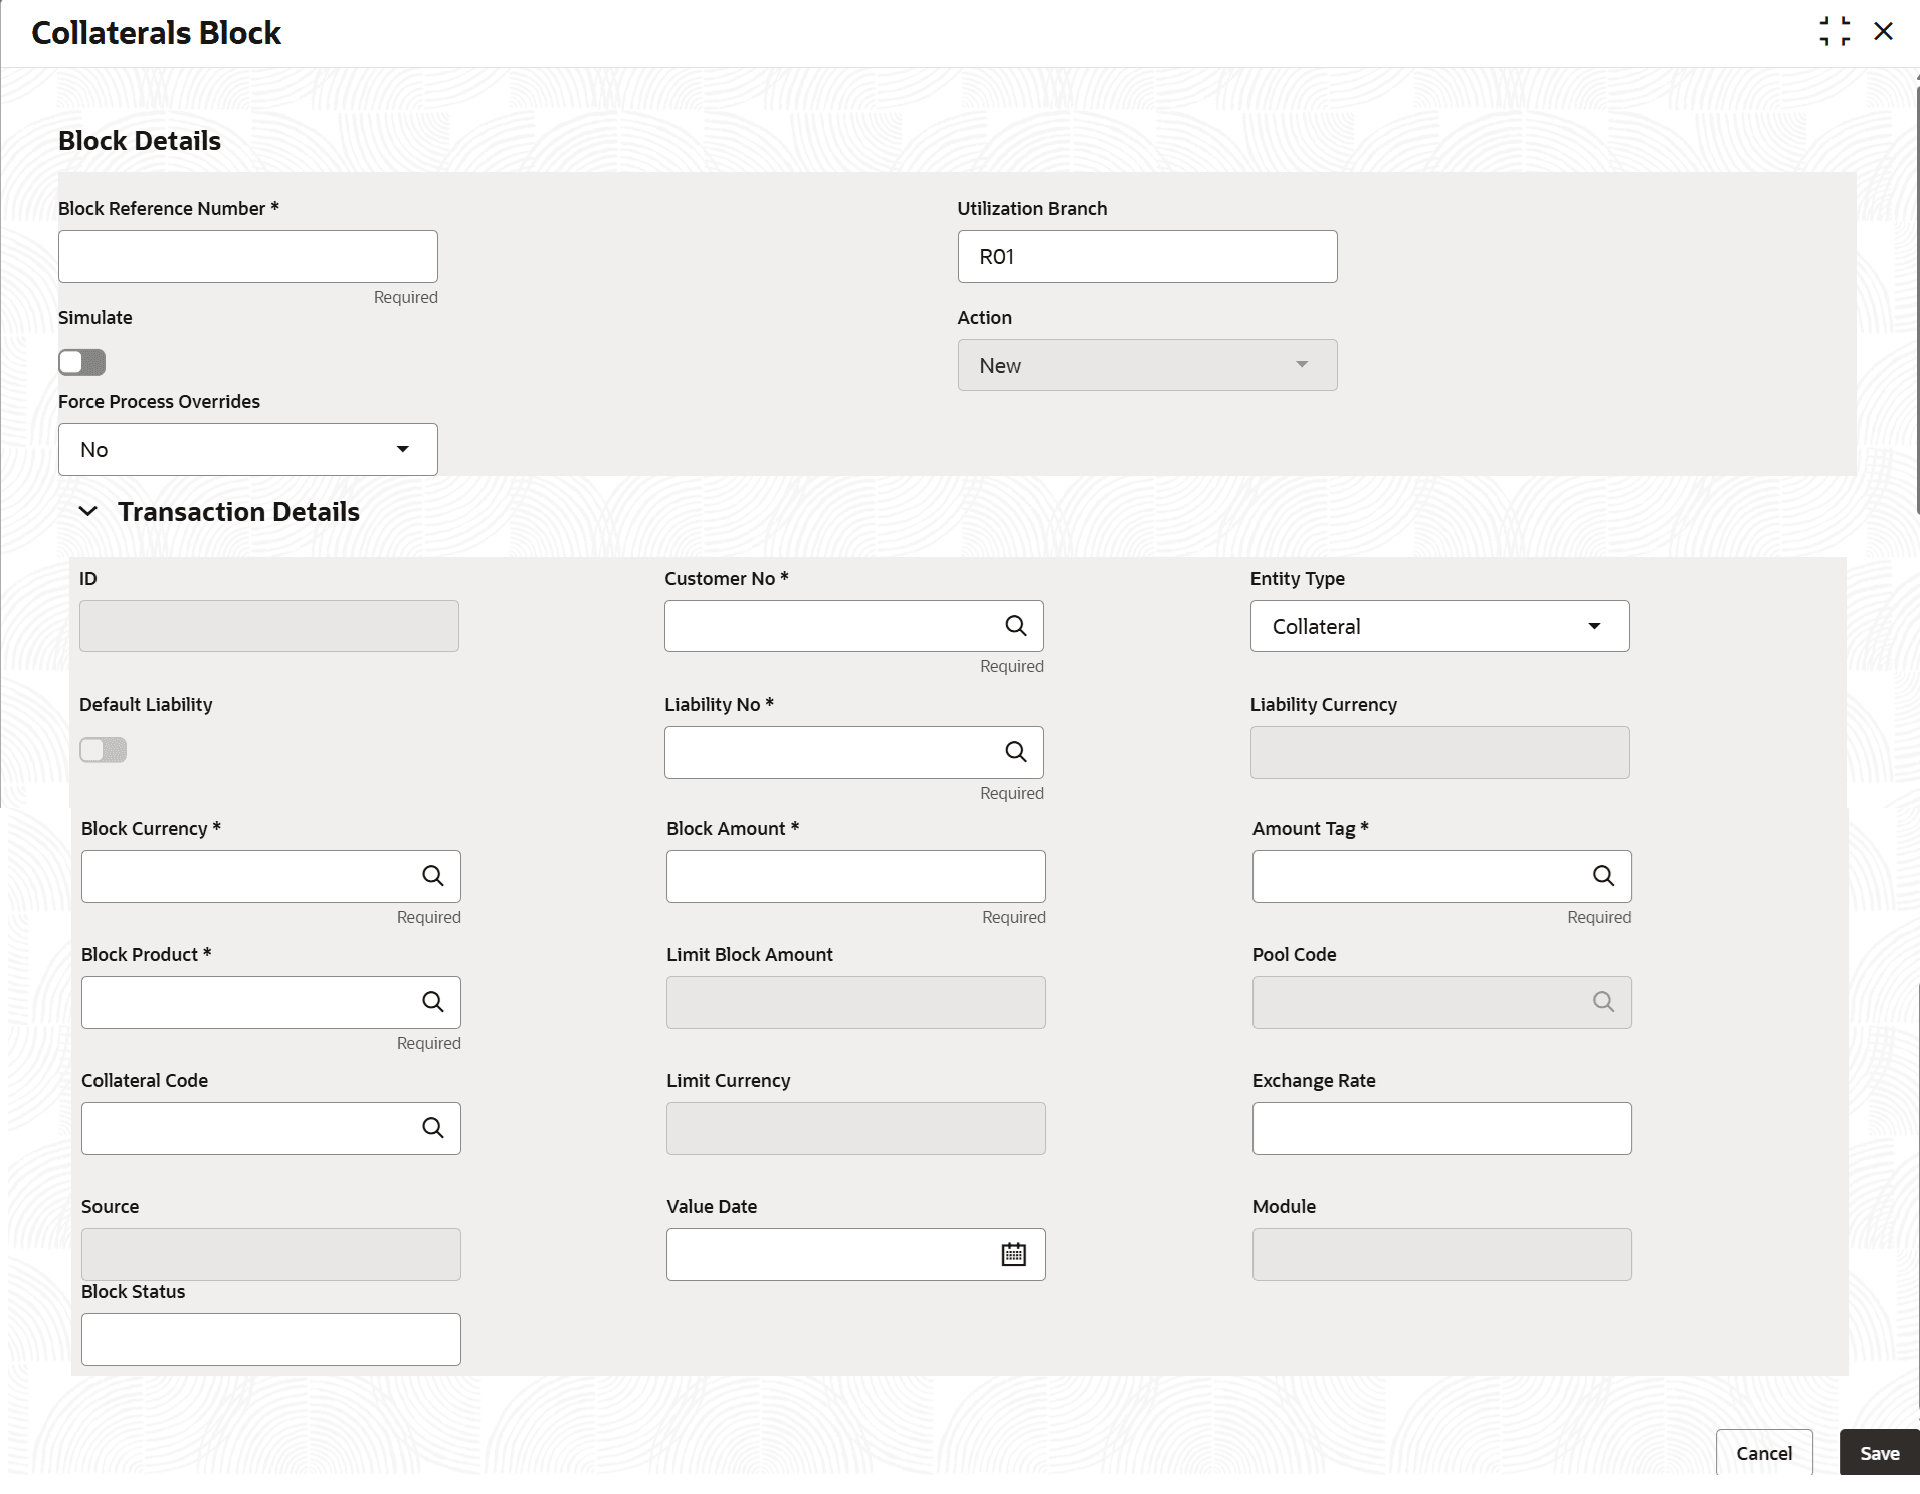Open Entity Type dropdown
This screenshot has width=1920, height=1494.
(1439, 626)
